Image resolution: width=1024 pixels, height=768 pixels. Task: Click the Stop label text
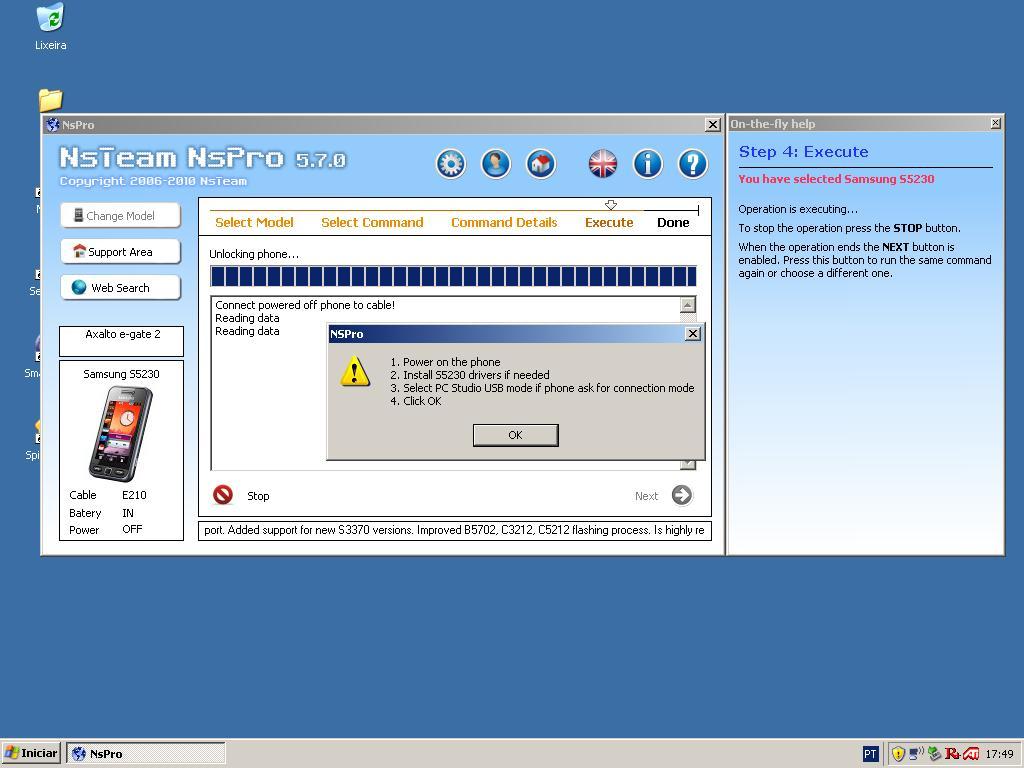(258, 496)
